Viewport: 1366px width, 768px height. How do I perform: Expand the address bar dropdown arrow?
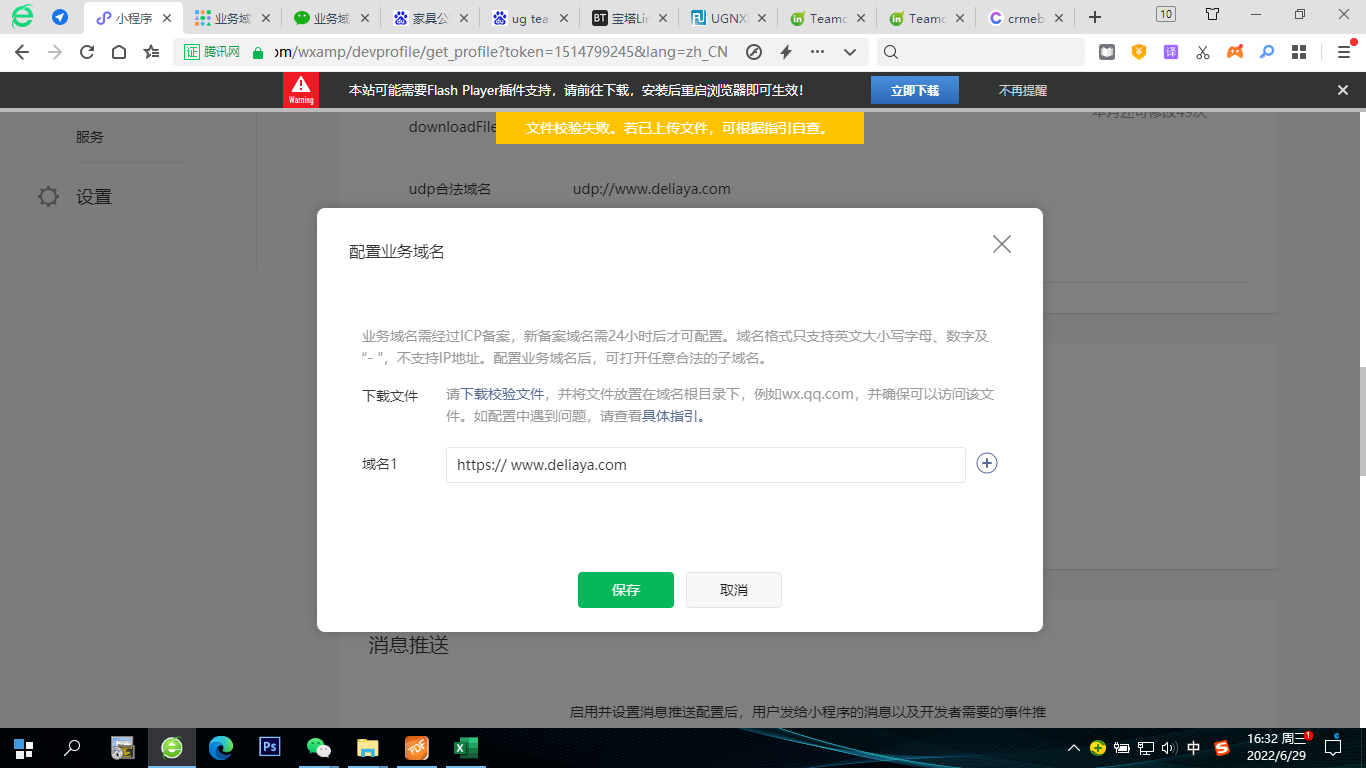[850, 52]
